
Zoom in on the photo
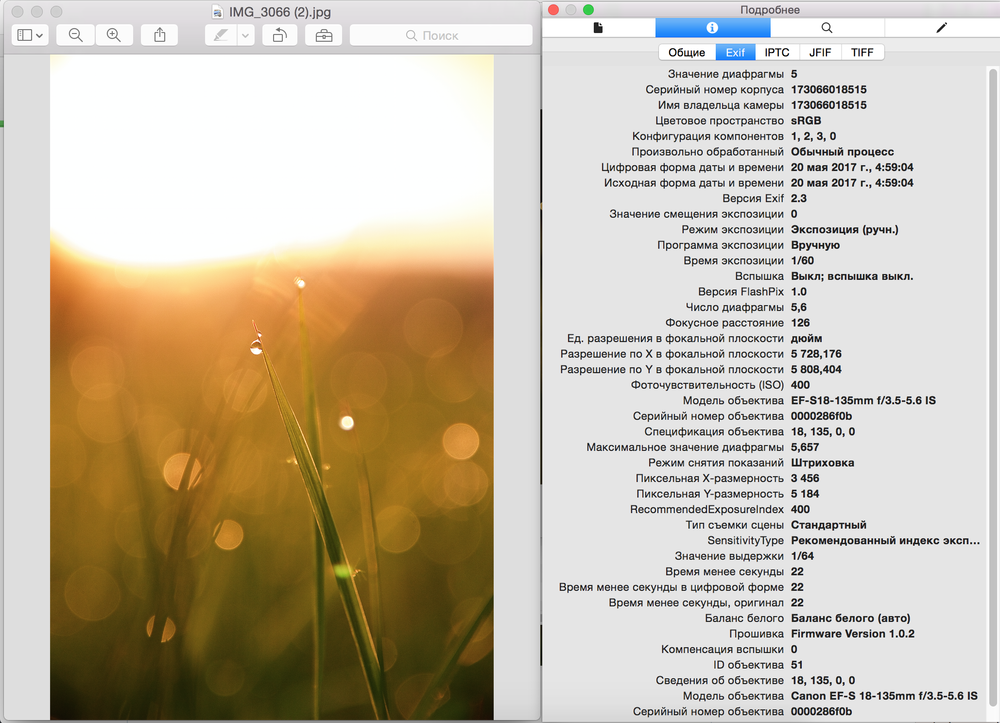[113, 35]
